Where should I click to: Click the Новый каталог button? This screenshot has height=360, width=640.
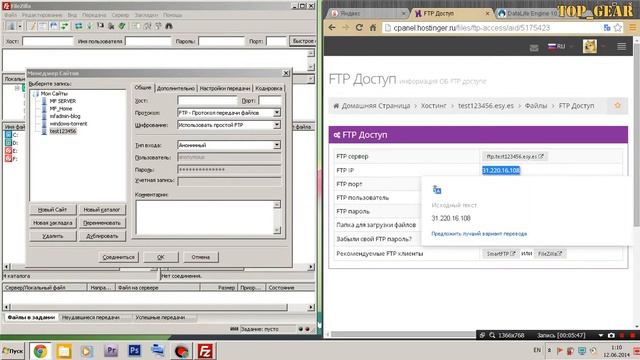click(x=102, y=210)
